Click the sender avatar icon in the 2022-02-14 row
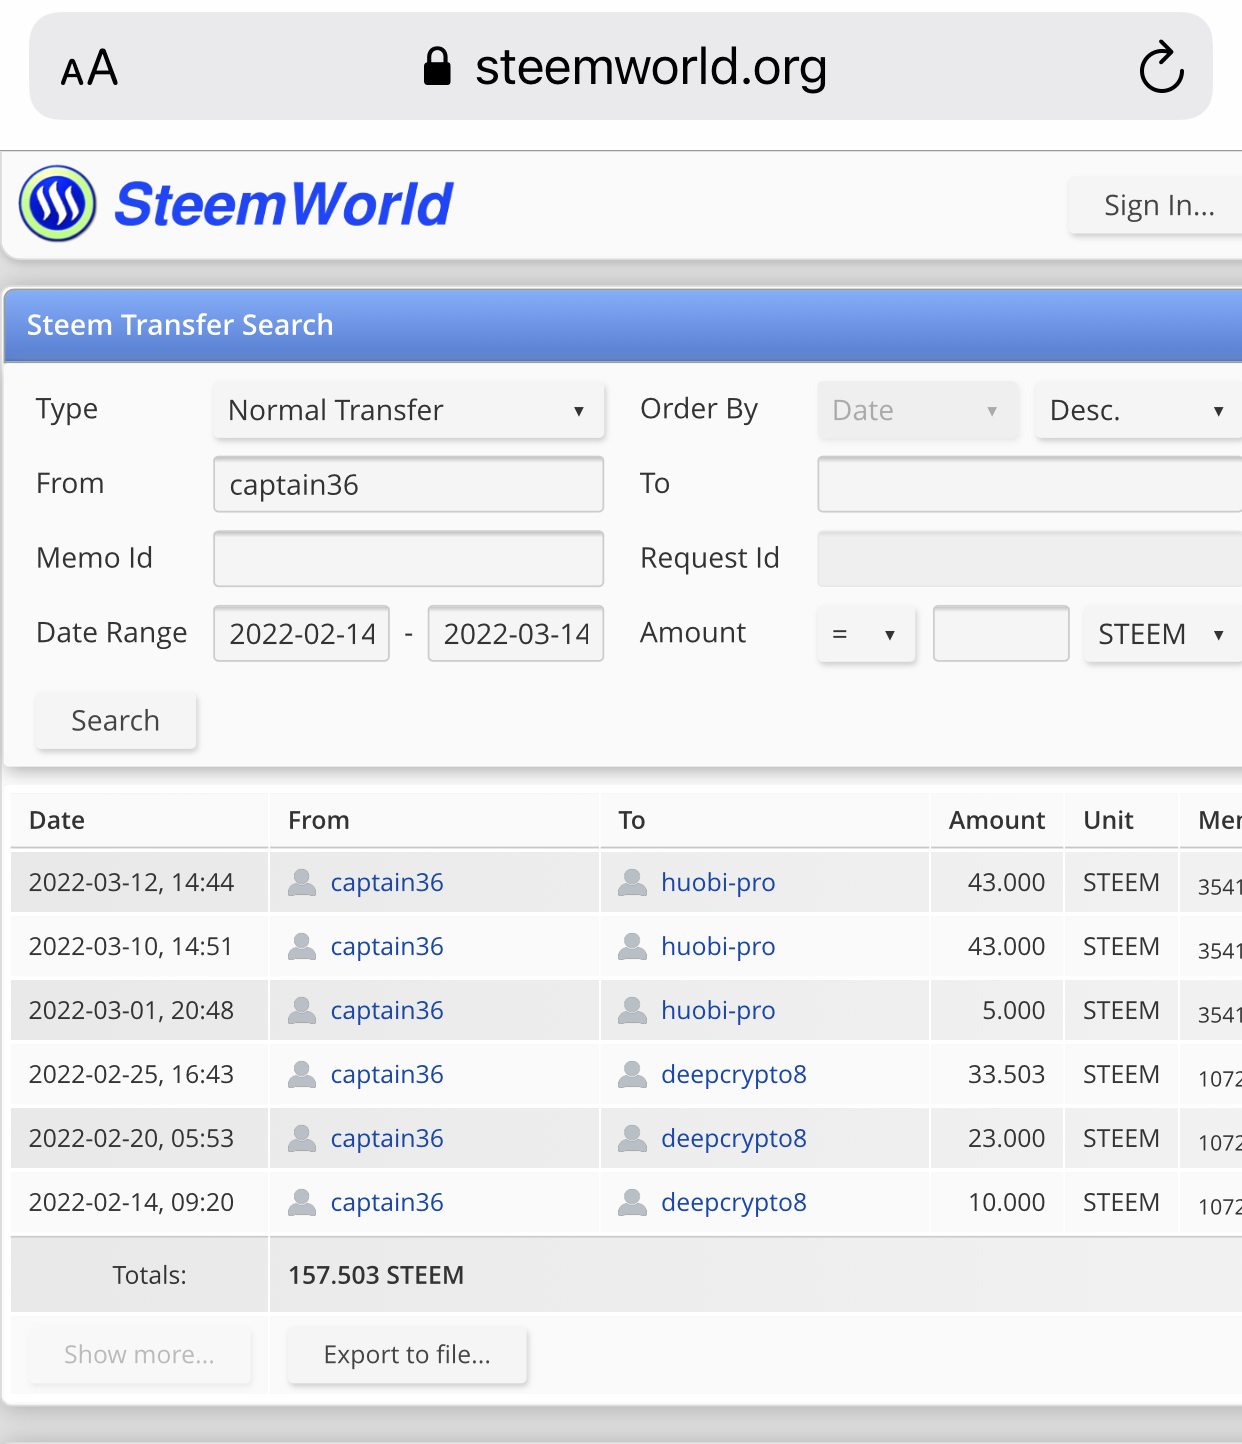 point(302,1202)
